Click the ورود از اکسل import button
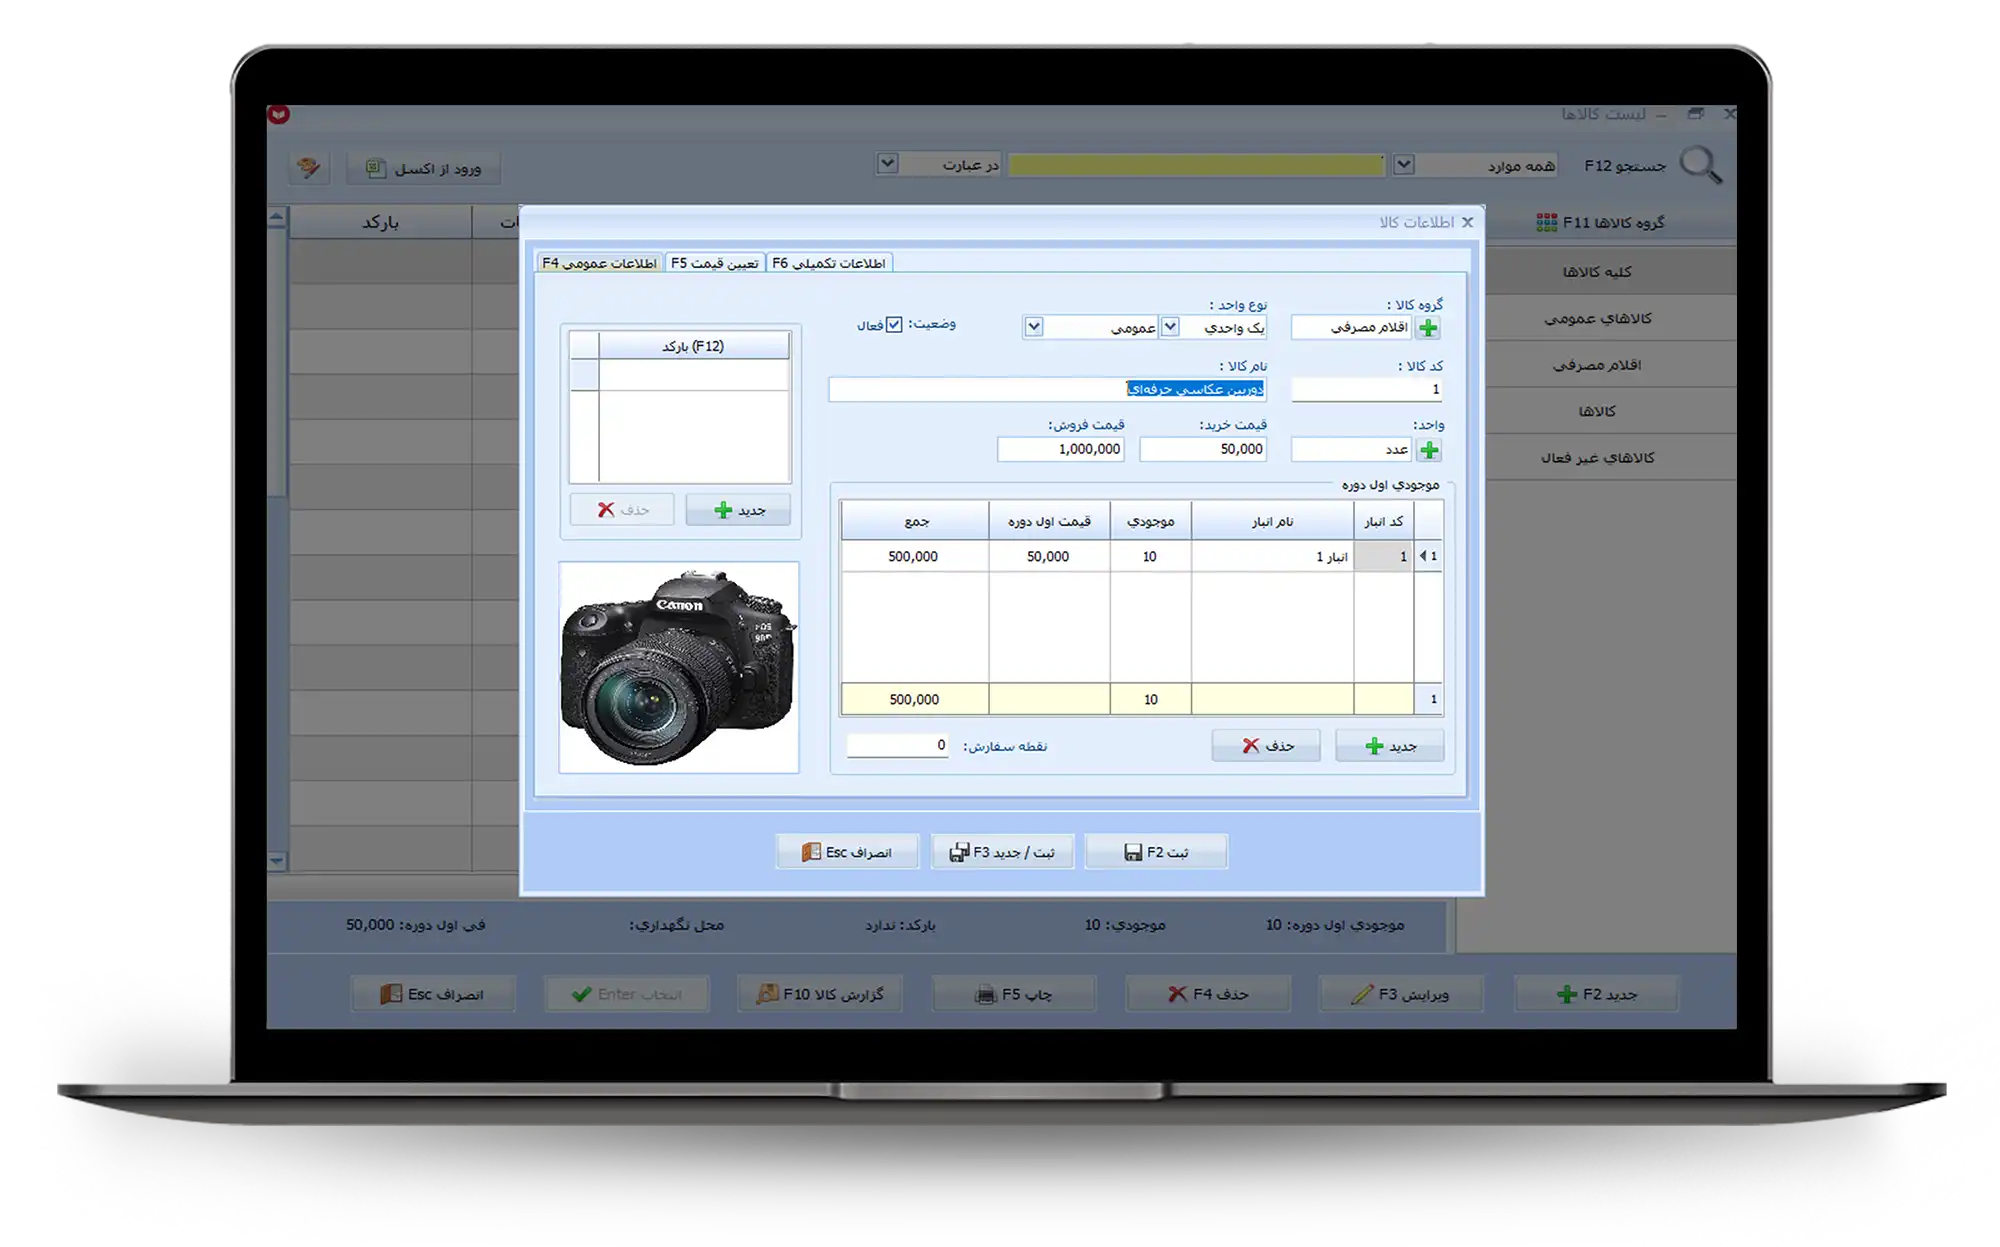The height and width of the screenshot is (1247, 2000). pos(424,168)
